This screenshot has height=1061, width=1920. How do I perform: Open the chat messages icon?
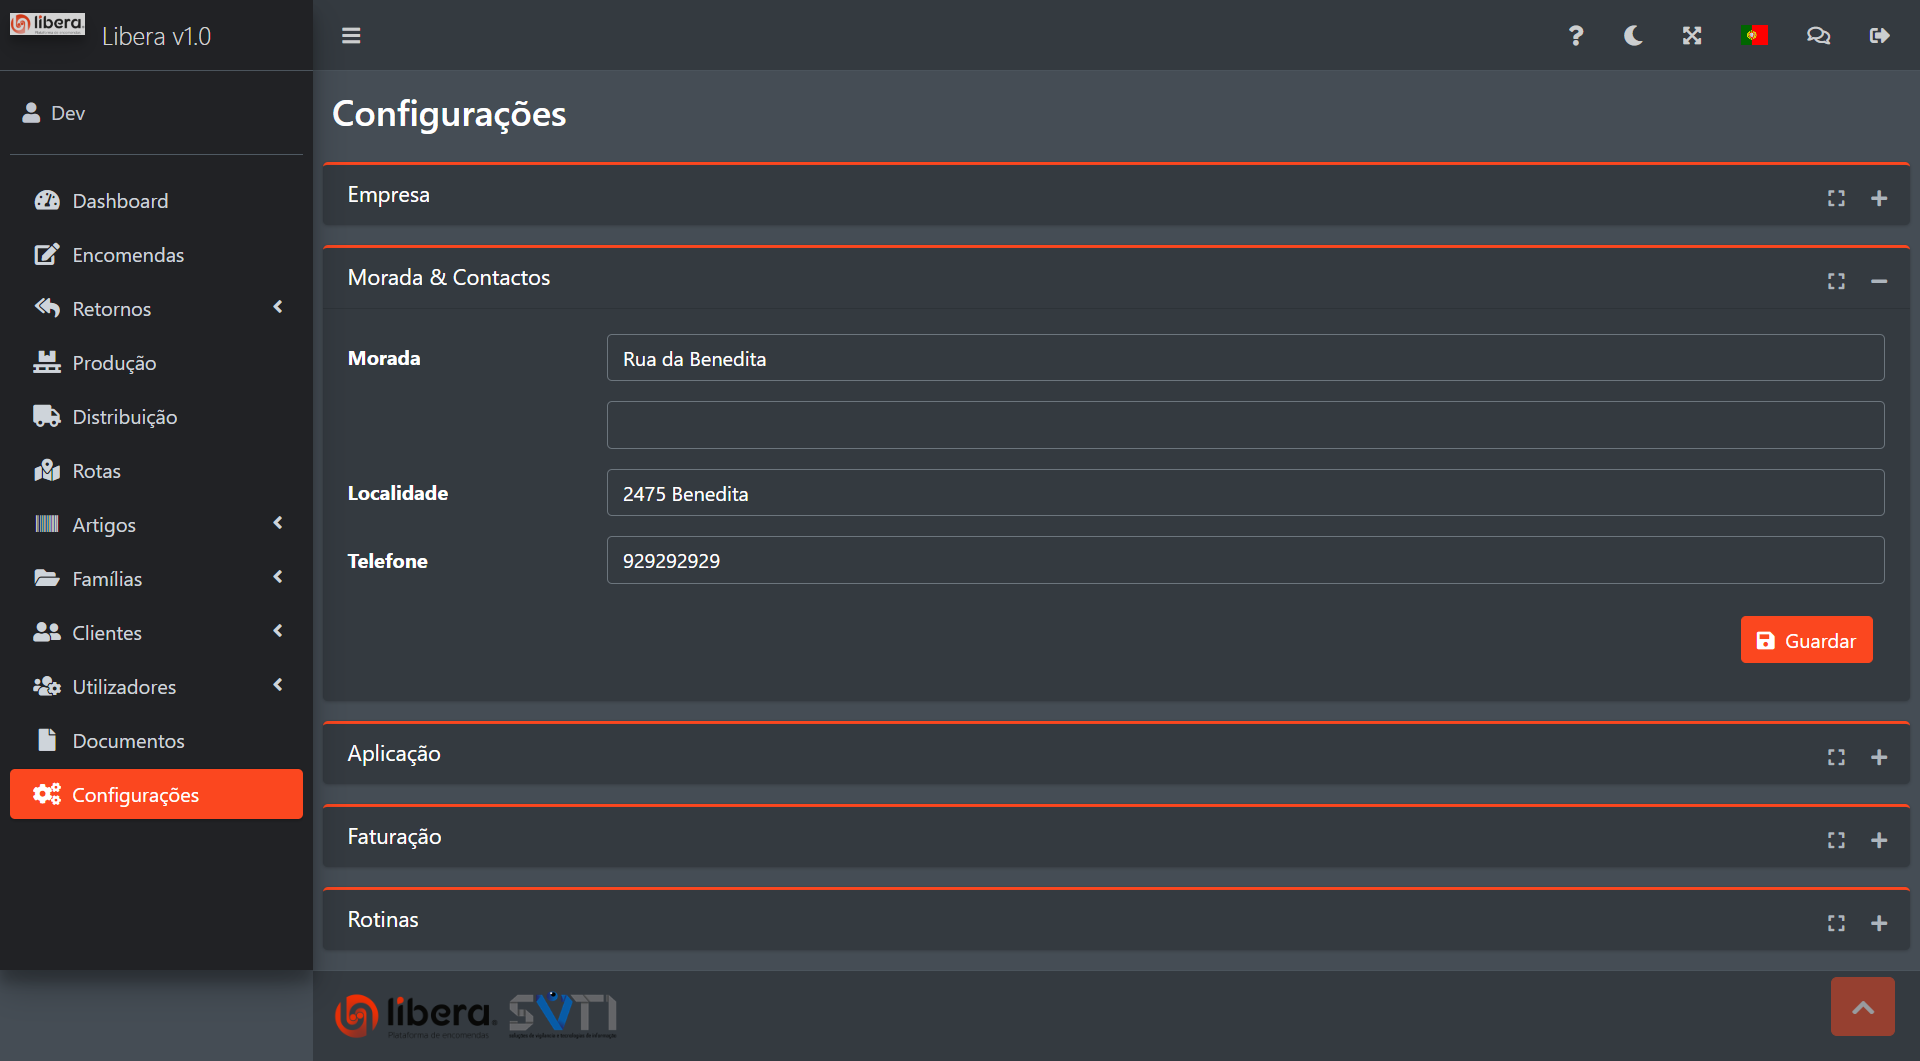pyautogui.click(x=1817, y=36)
